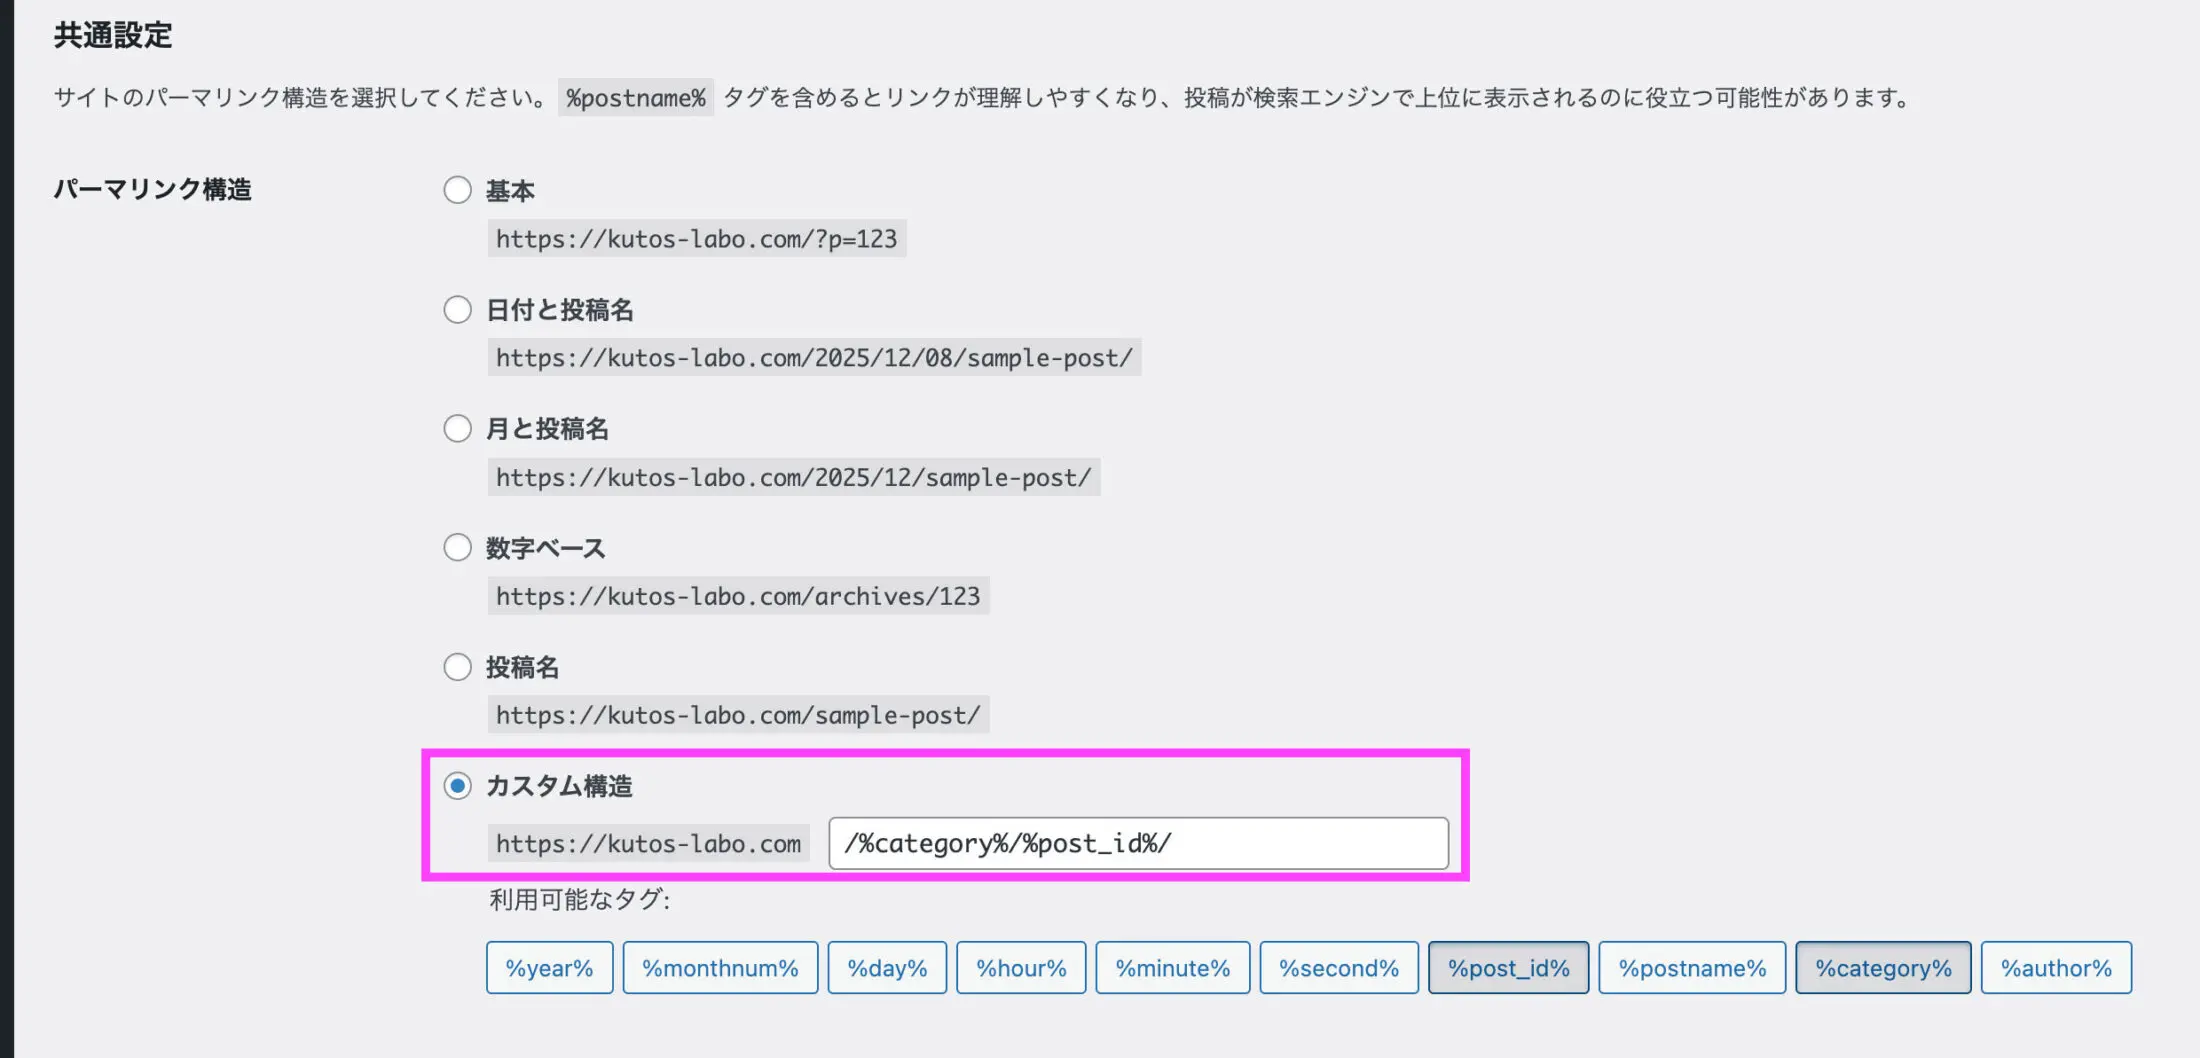Image resolution: width=2200 pixels, height=1058 pixels.
Task: Click the %second% tag button
Action: [1338, 968]
